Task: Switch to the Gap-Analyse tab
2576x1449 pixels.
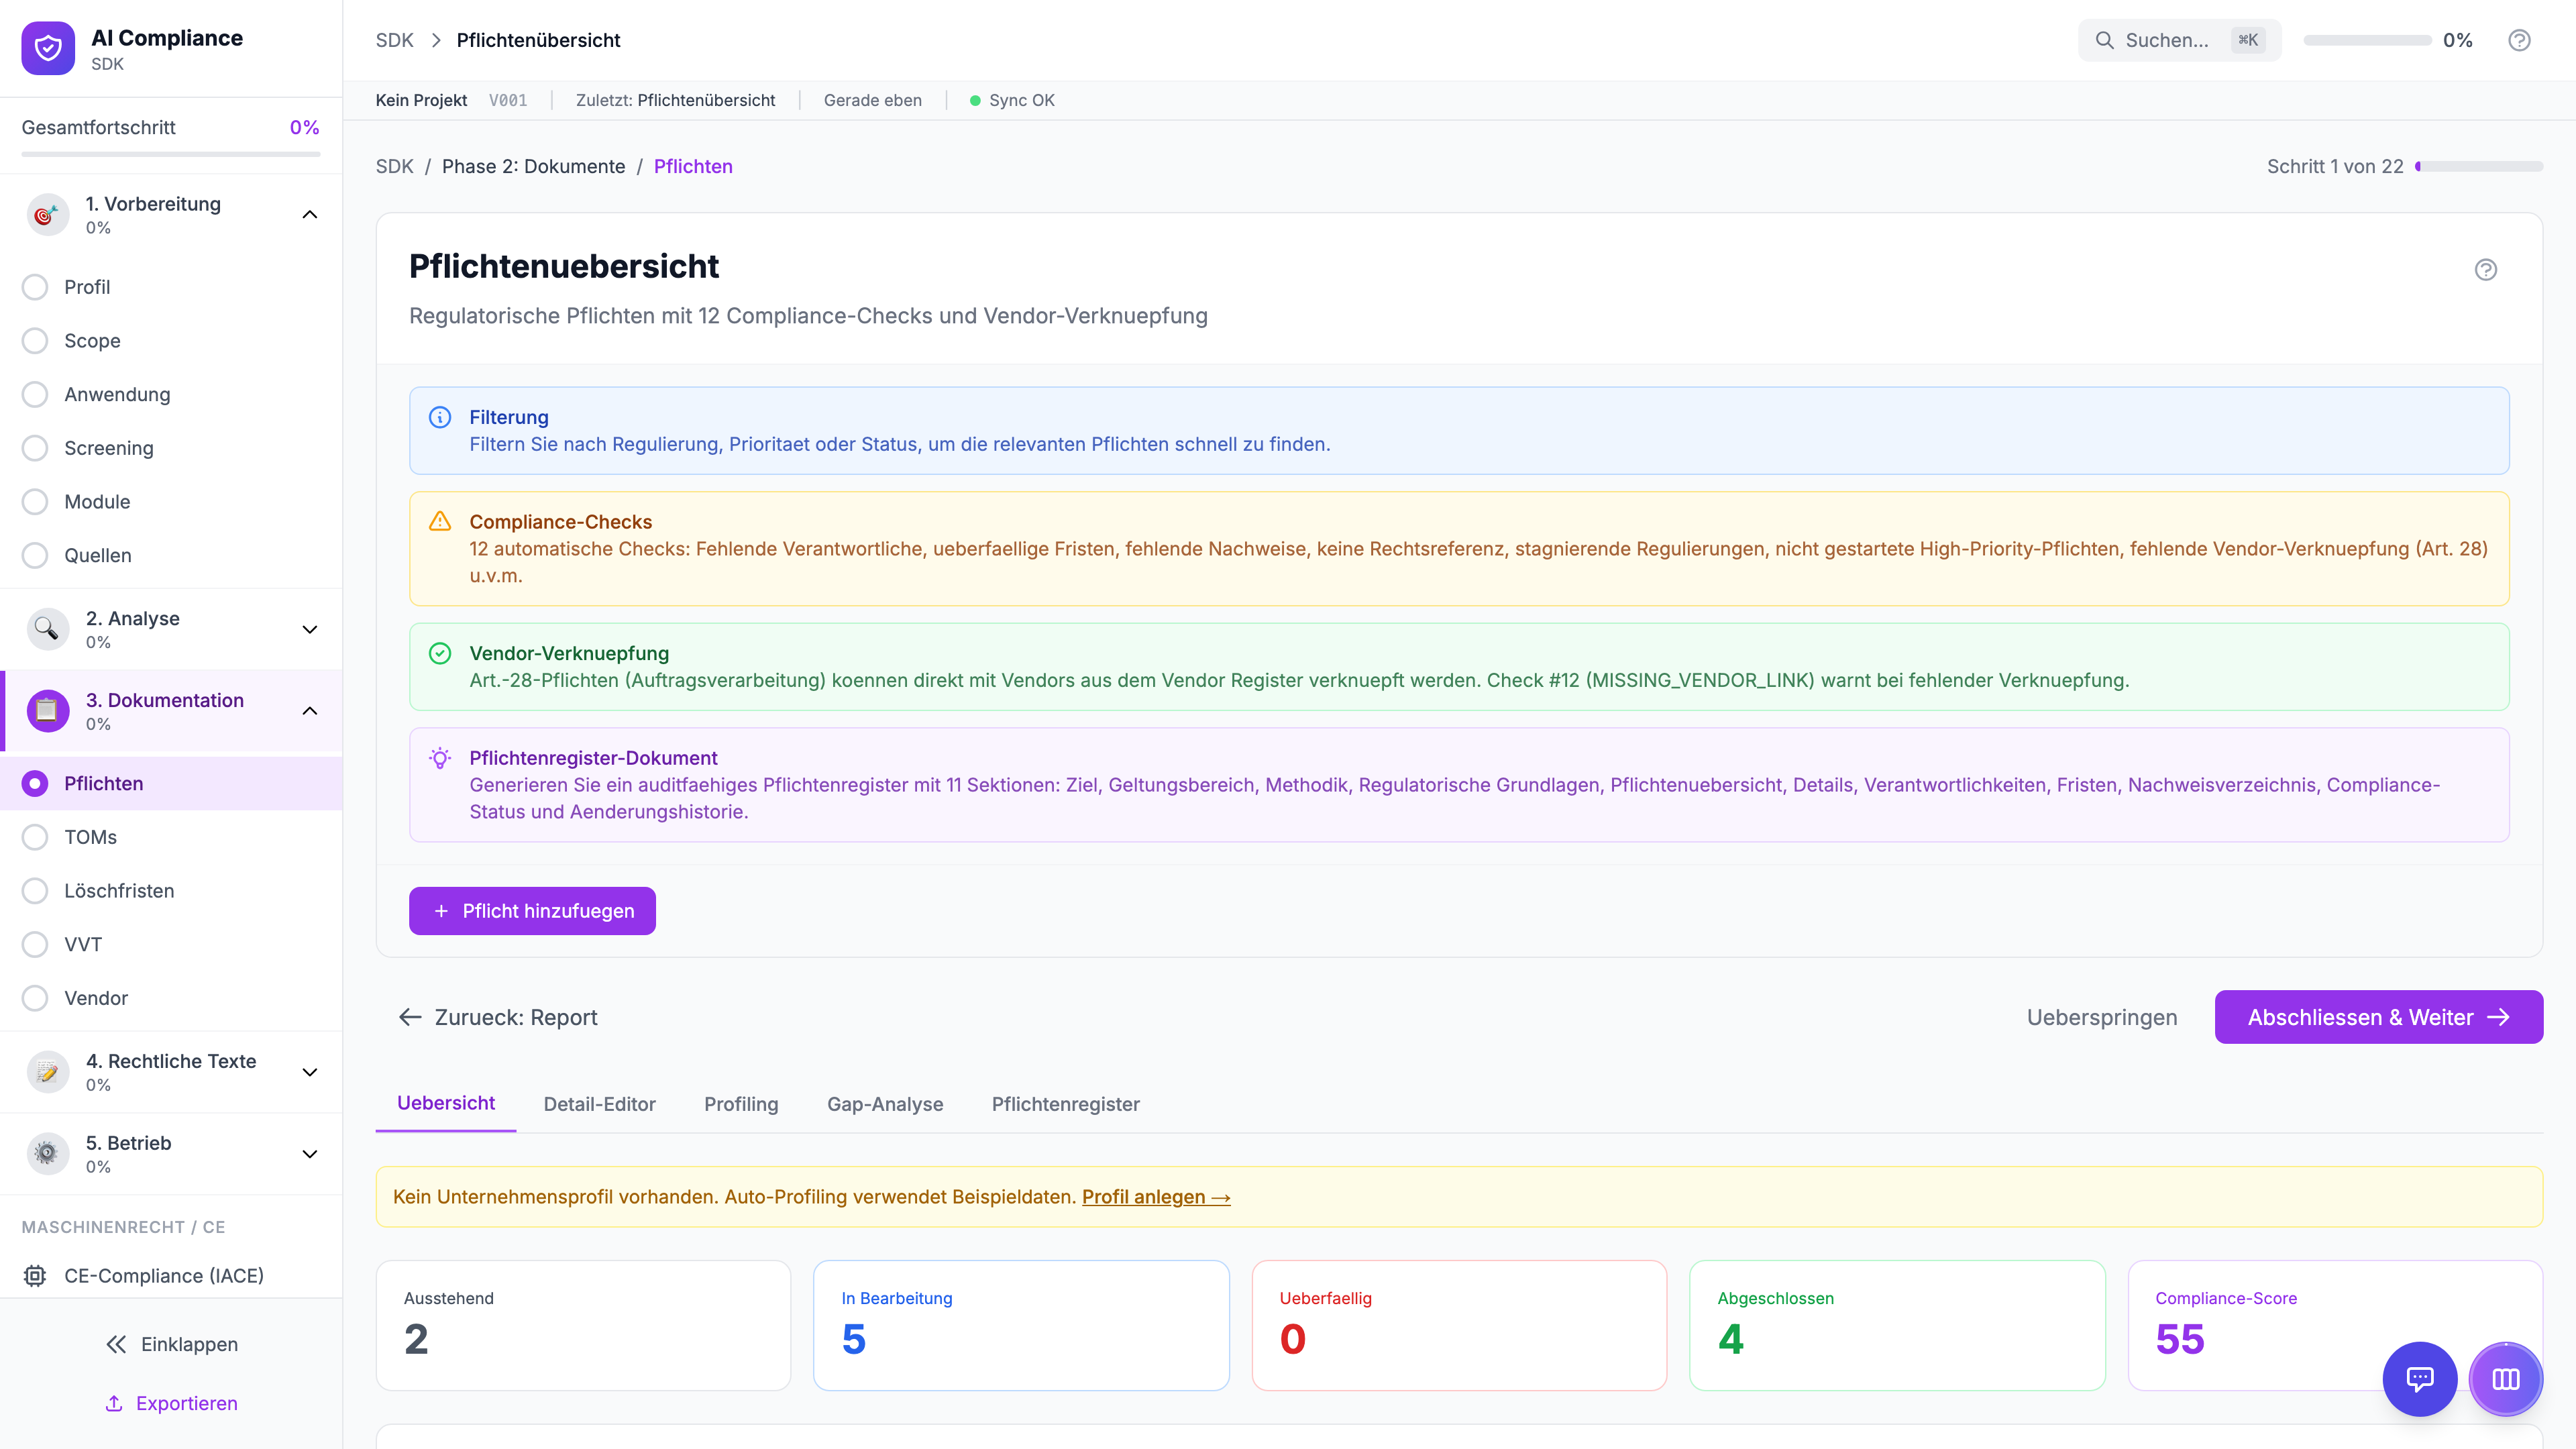Action: click(x=884, y=1104)
